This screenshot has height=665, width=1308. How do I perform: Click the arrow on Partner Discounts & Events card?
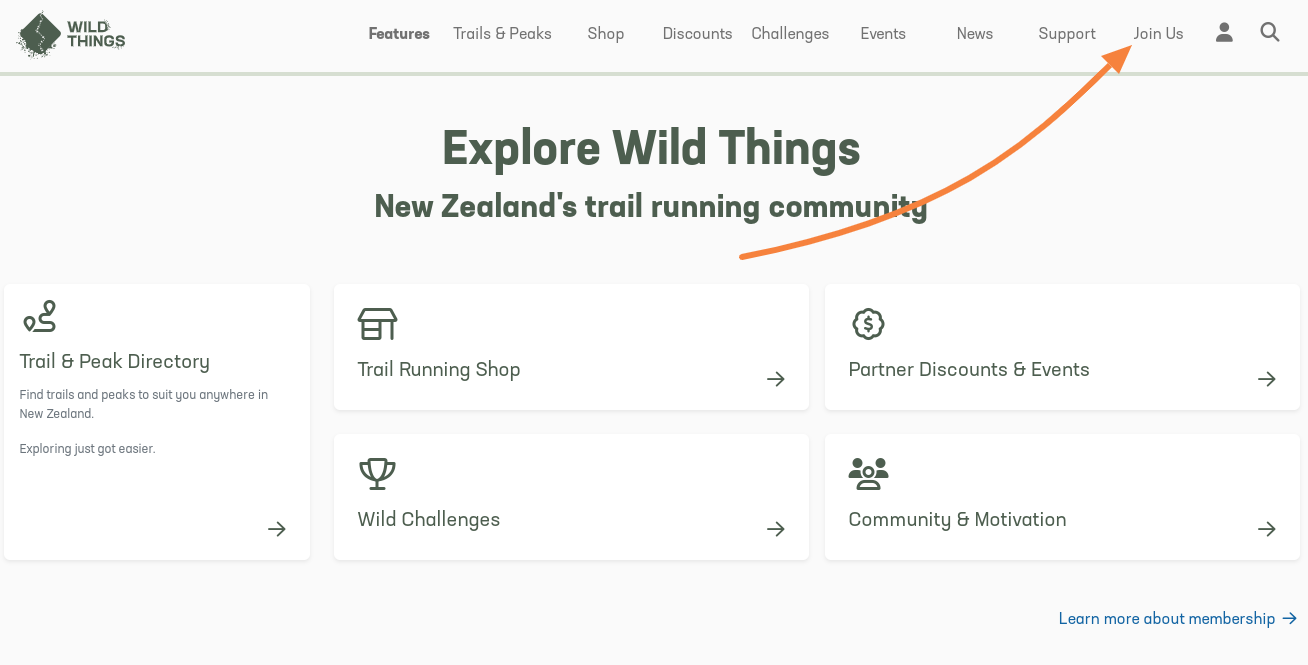tap(1267, 379)
